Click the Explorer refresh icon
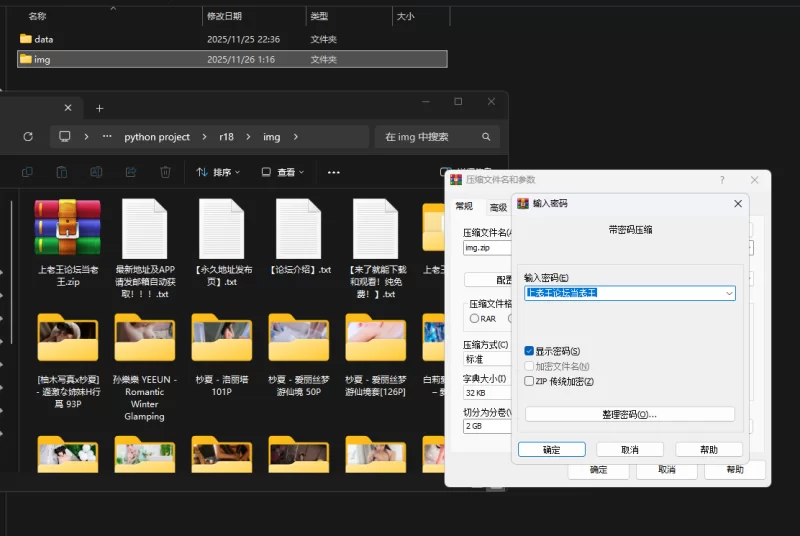Image resolution: width=800 pixels, height=536 pixels. tap(28, 137)
